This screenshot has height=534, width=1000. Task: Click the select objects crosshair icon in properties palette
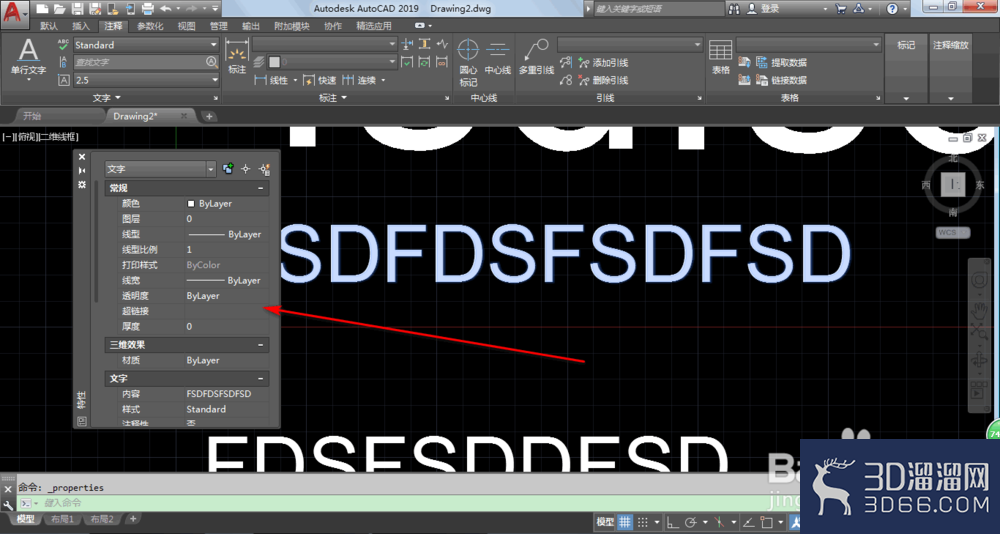[x=246, y=169]
